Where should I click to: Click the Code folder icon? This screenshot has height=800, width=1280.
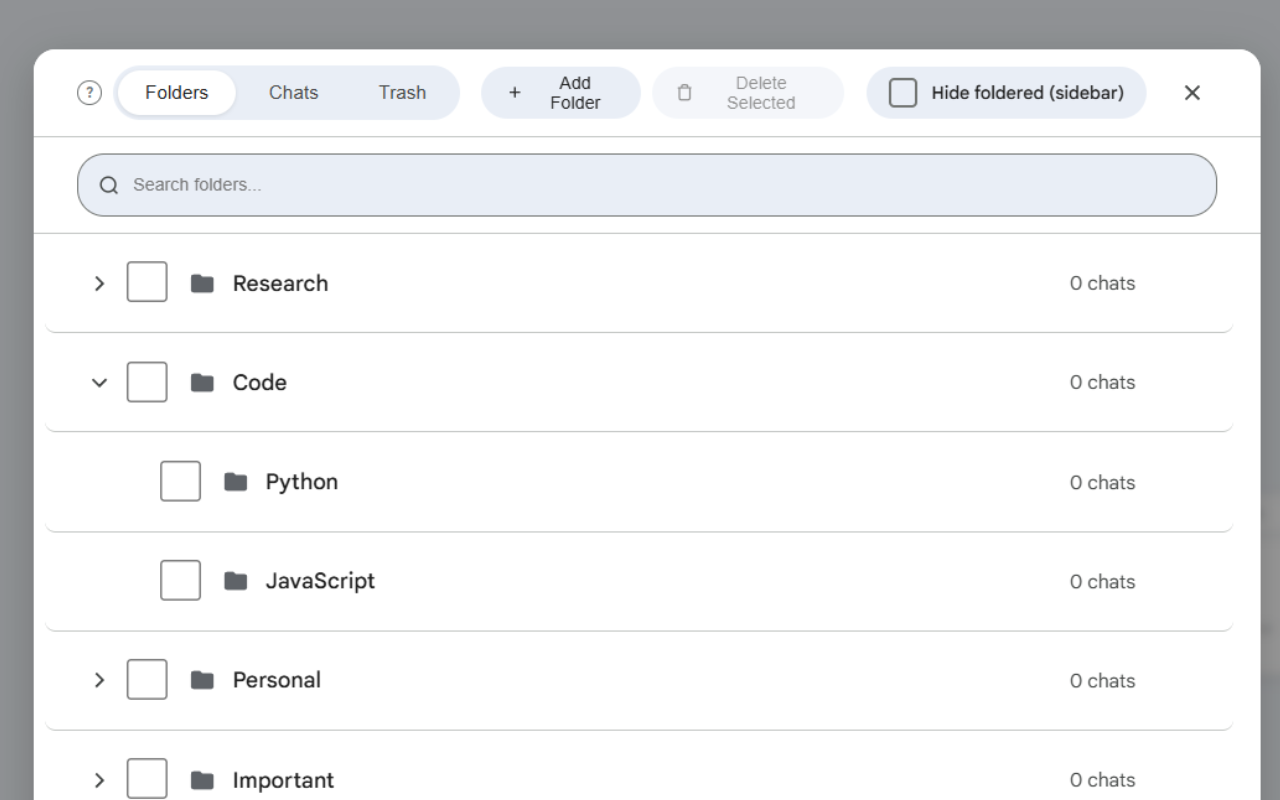click(x=203, y=382)
